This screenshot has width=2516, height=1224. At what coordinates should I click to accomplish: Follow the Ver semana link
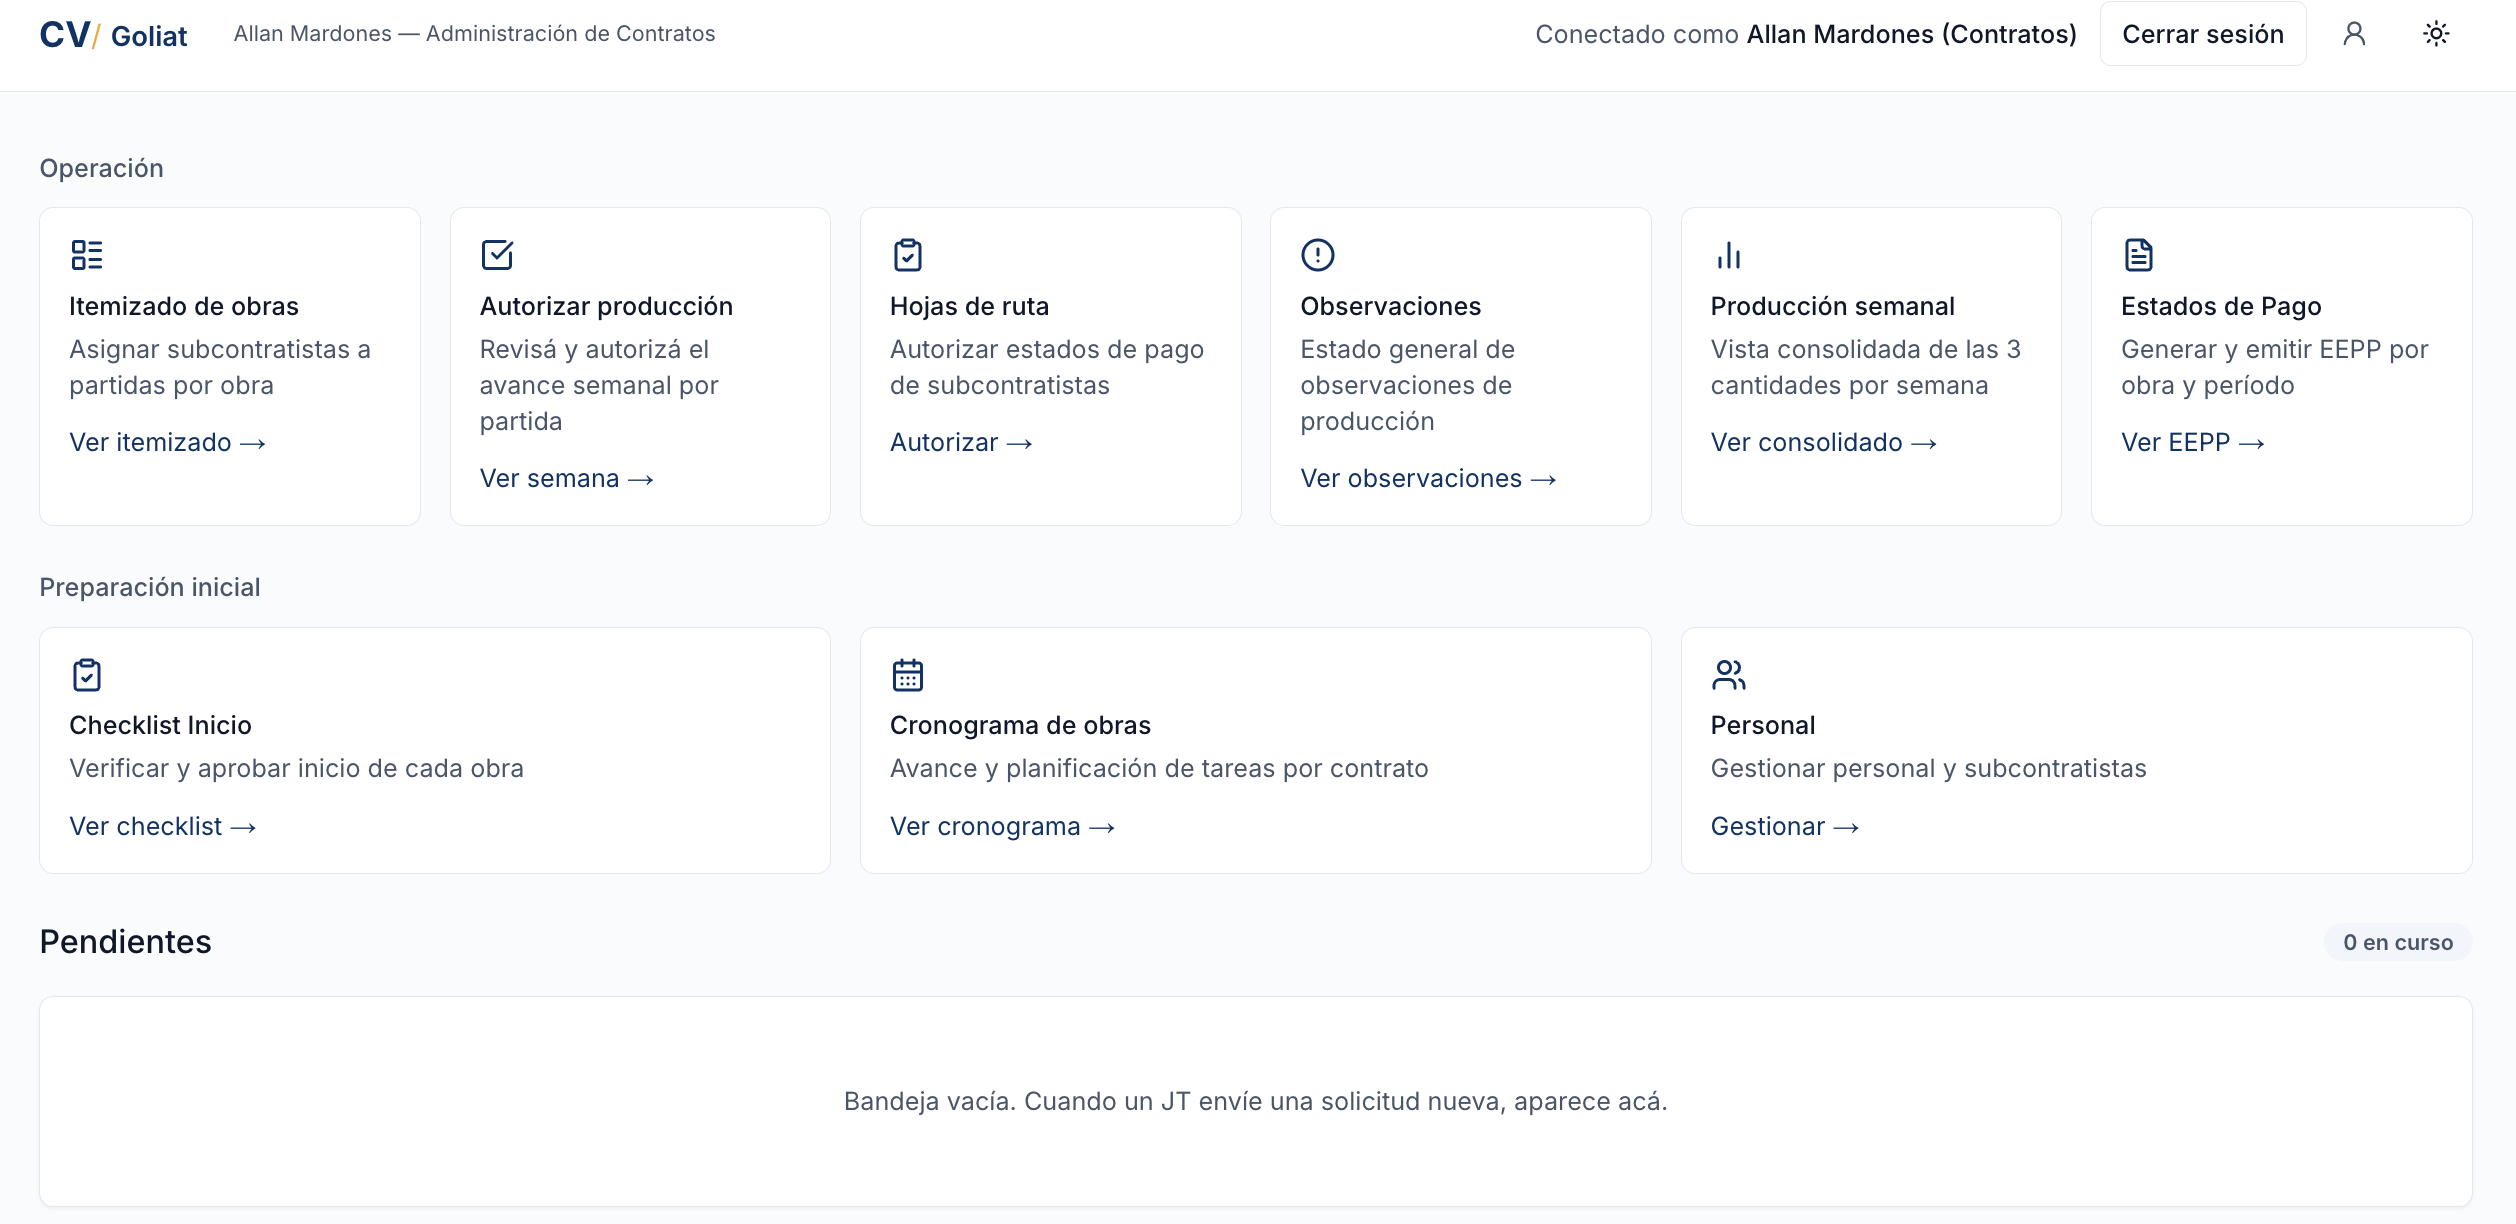click(567, 478)
